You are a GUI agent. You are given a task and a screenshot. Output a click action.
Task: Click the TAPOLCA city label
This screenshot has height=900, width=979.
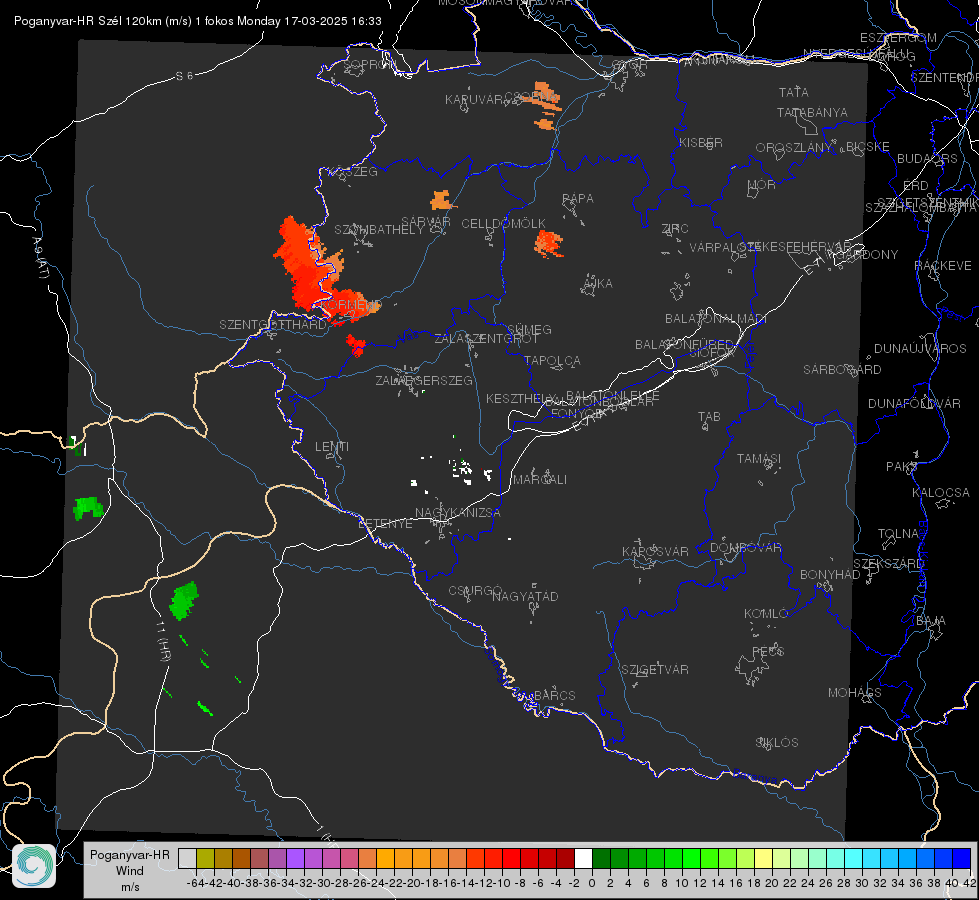tap(552, 360)
